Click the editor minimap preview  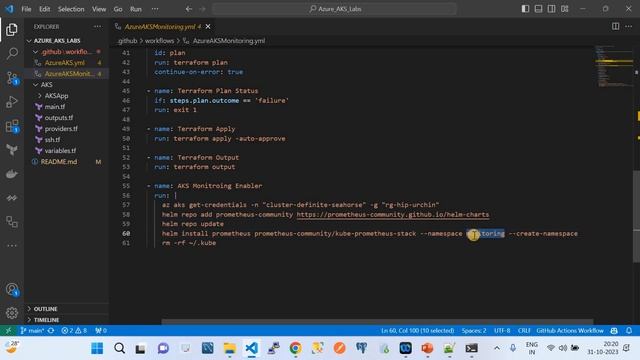point(614,66)
